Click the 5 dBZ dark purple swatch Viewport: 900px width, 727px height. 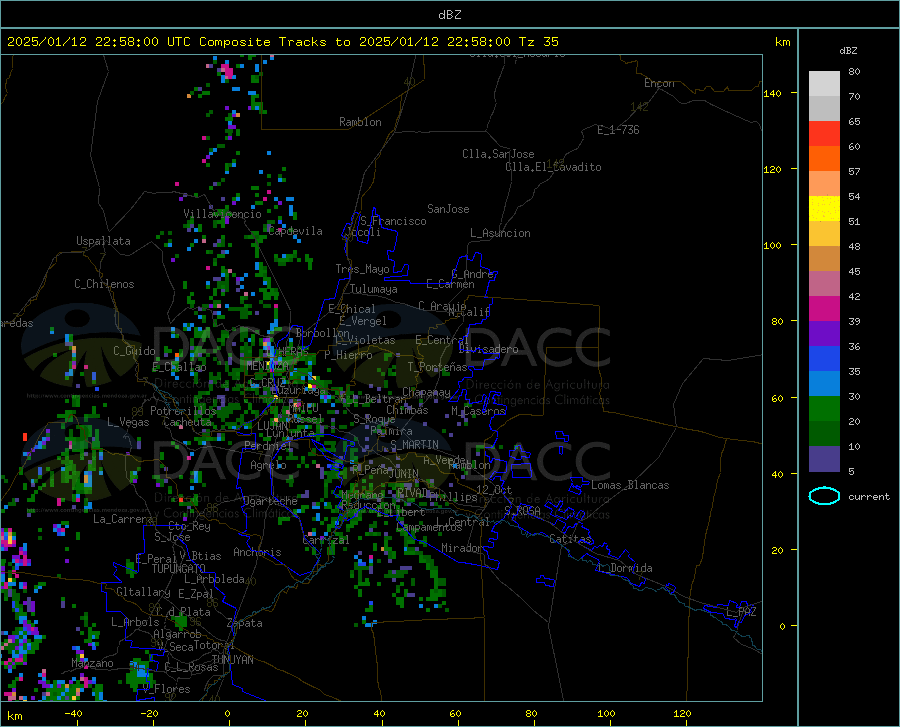click(824, 458)
